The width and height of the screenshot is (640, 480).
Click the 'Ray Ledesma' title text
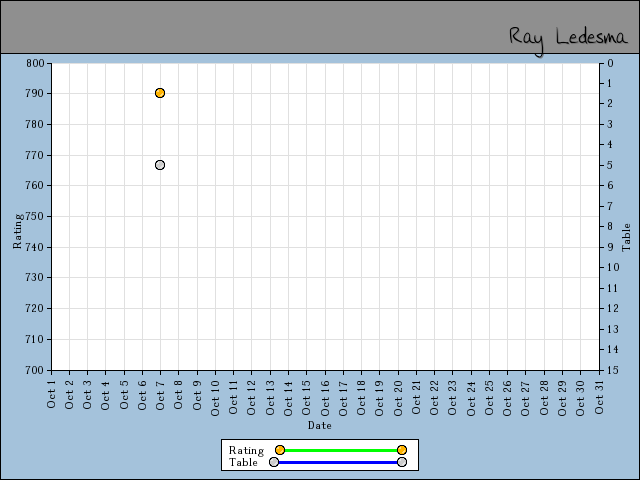pos(568,40)
